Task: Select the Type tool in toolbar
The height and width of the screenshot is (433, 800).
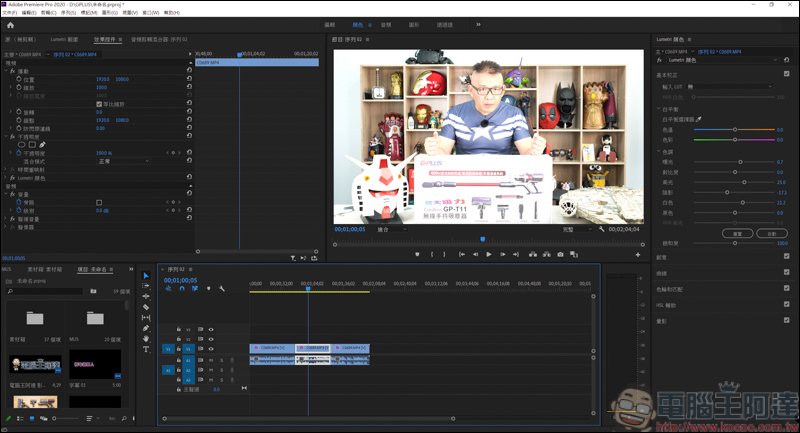Action: pos(146,349)
